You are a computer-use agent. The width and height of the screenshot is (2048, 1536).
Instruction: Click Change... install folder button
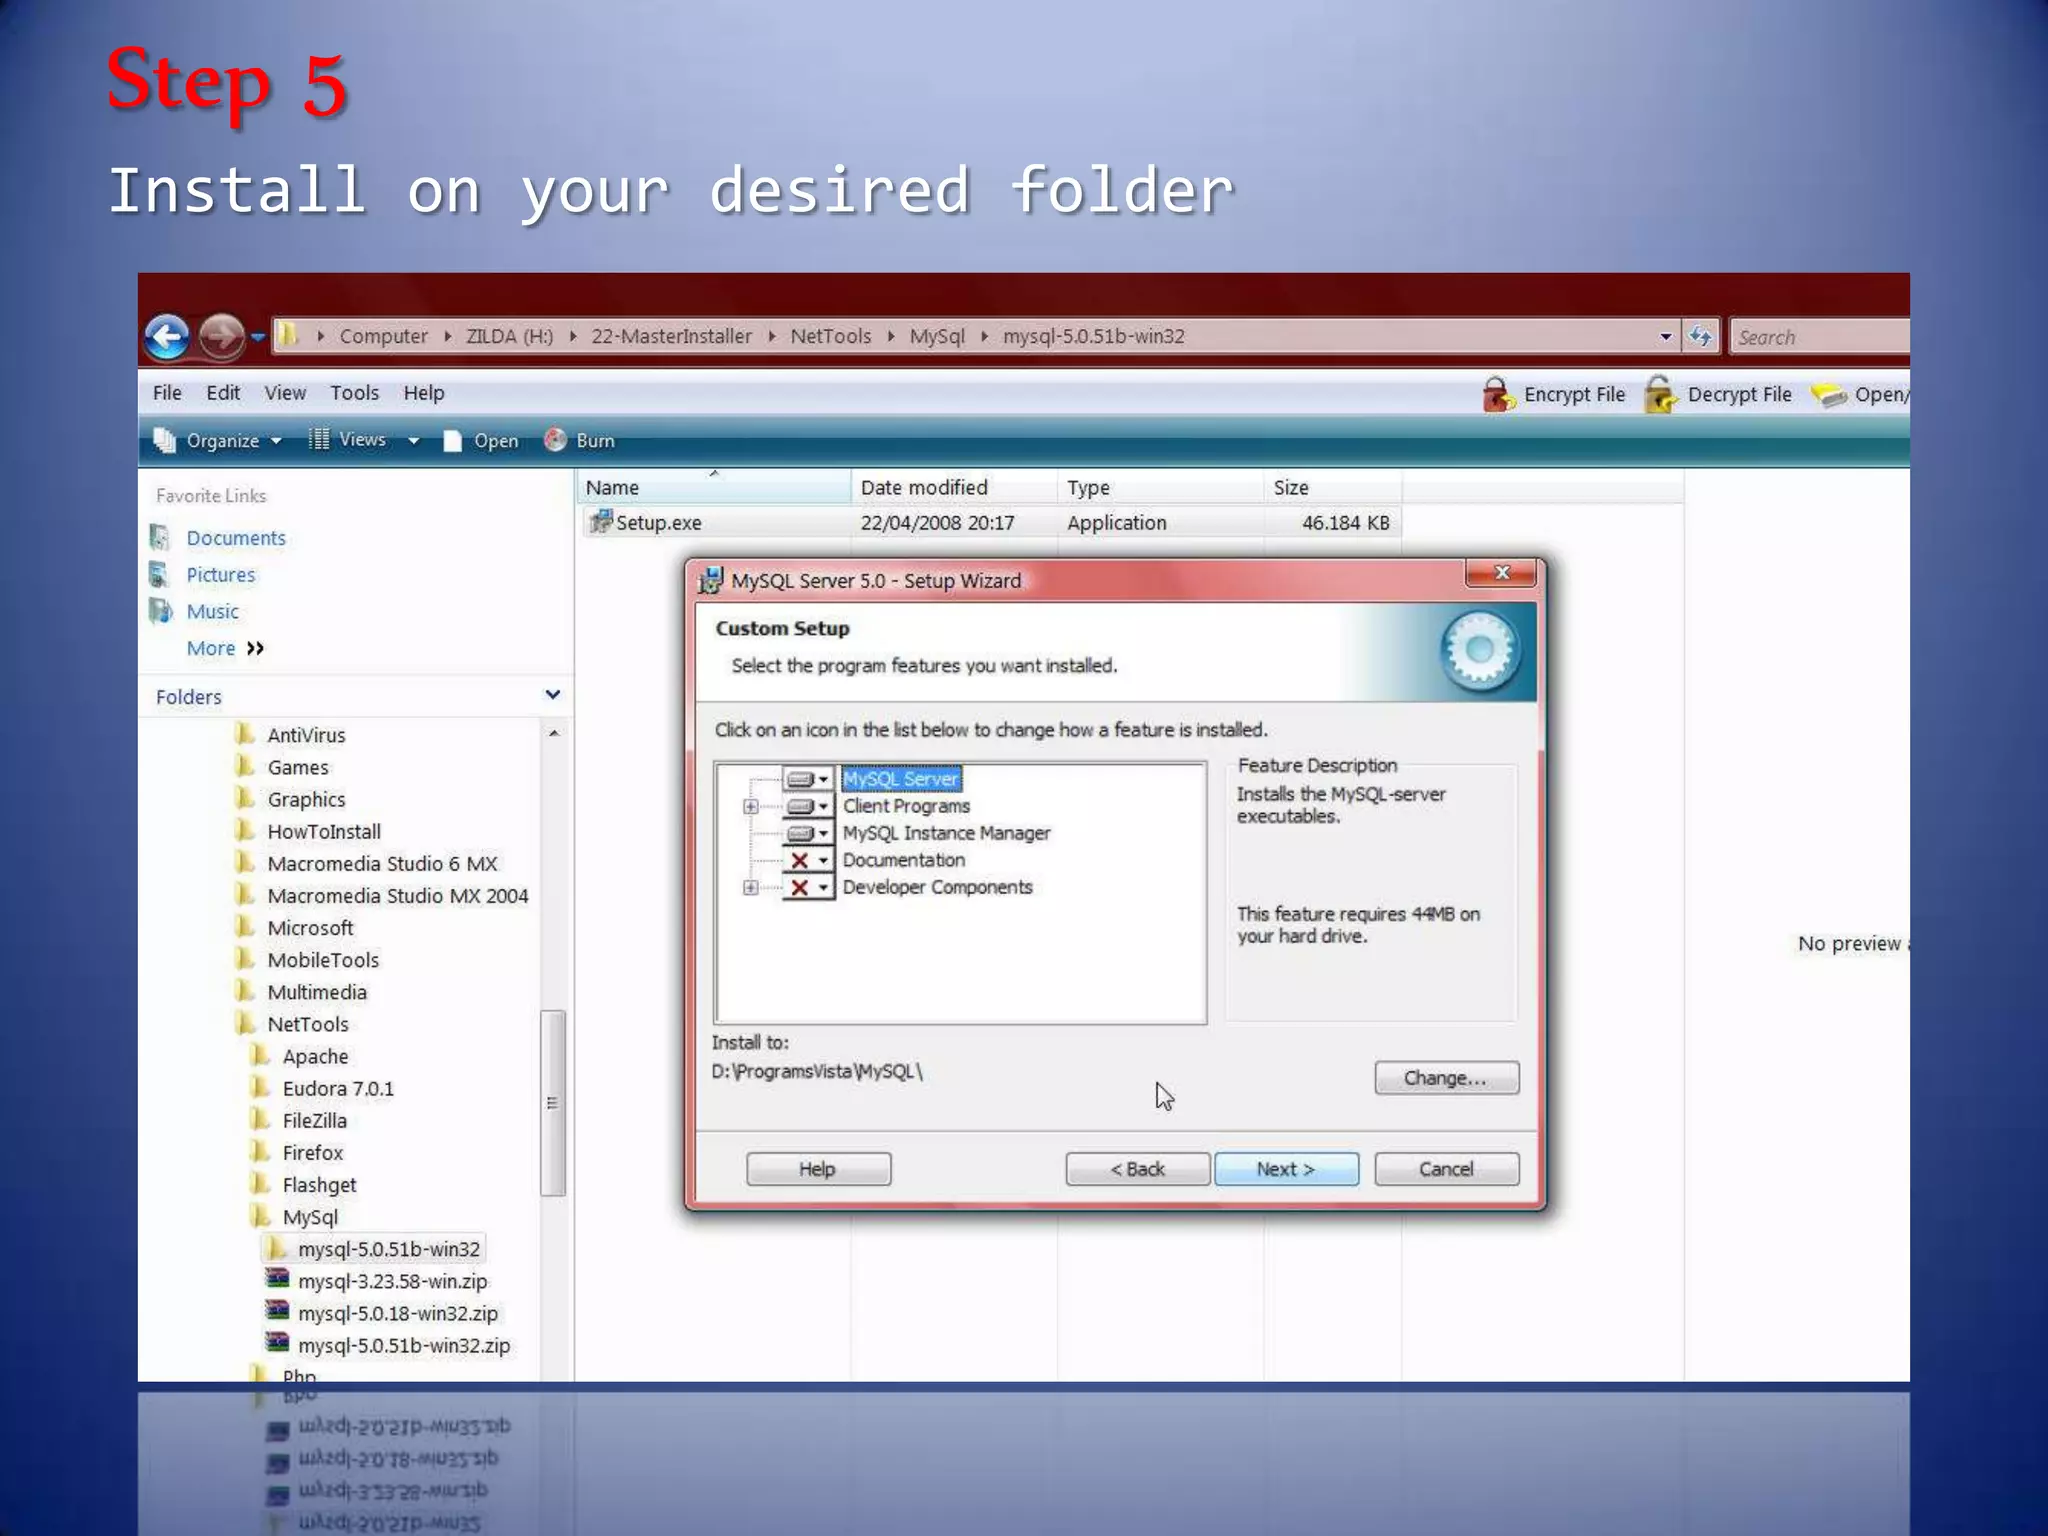[1446, 1078]
